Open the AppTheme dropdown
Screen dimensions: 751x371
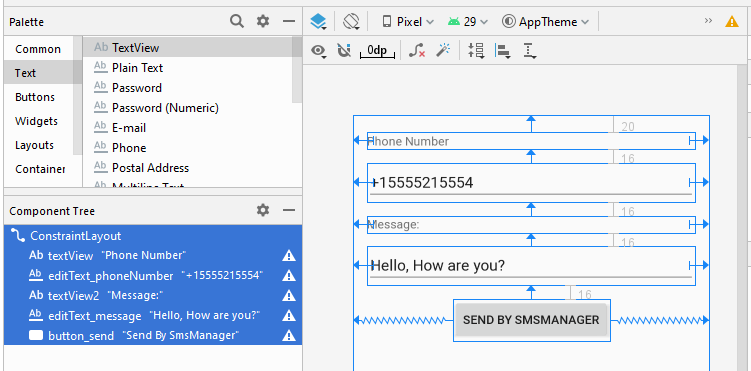[x=546, y=22]
